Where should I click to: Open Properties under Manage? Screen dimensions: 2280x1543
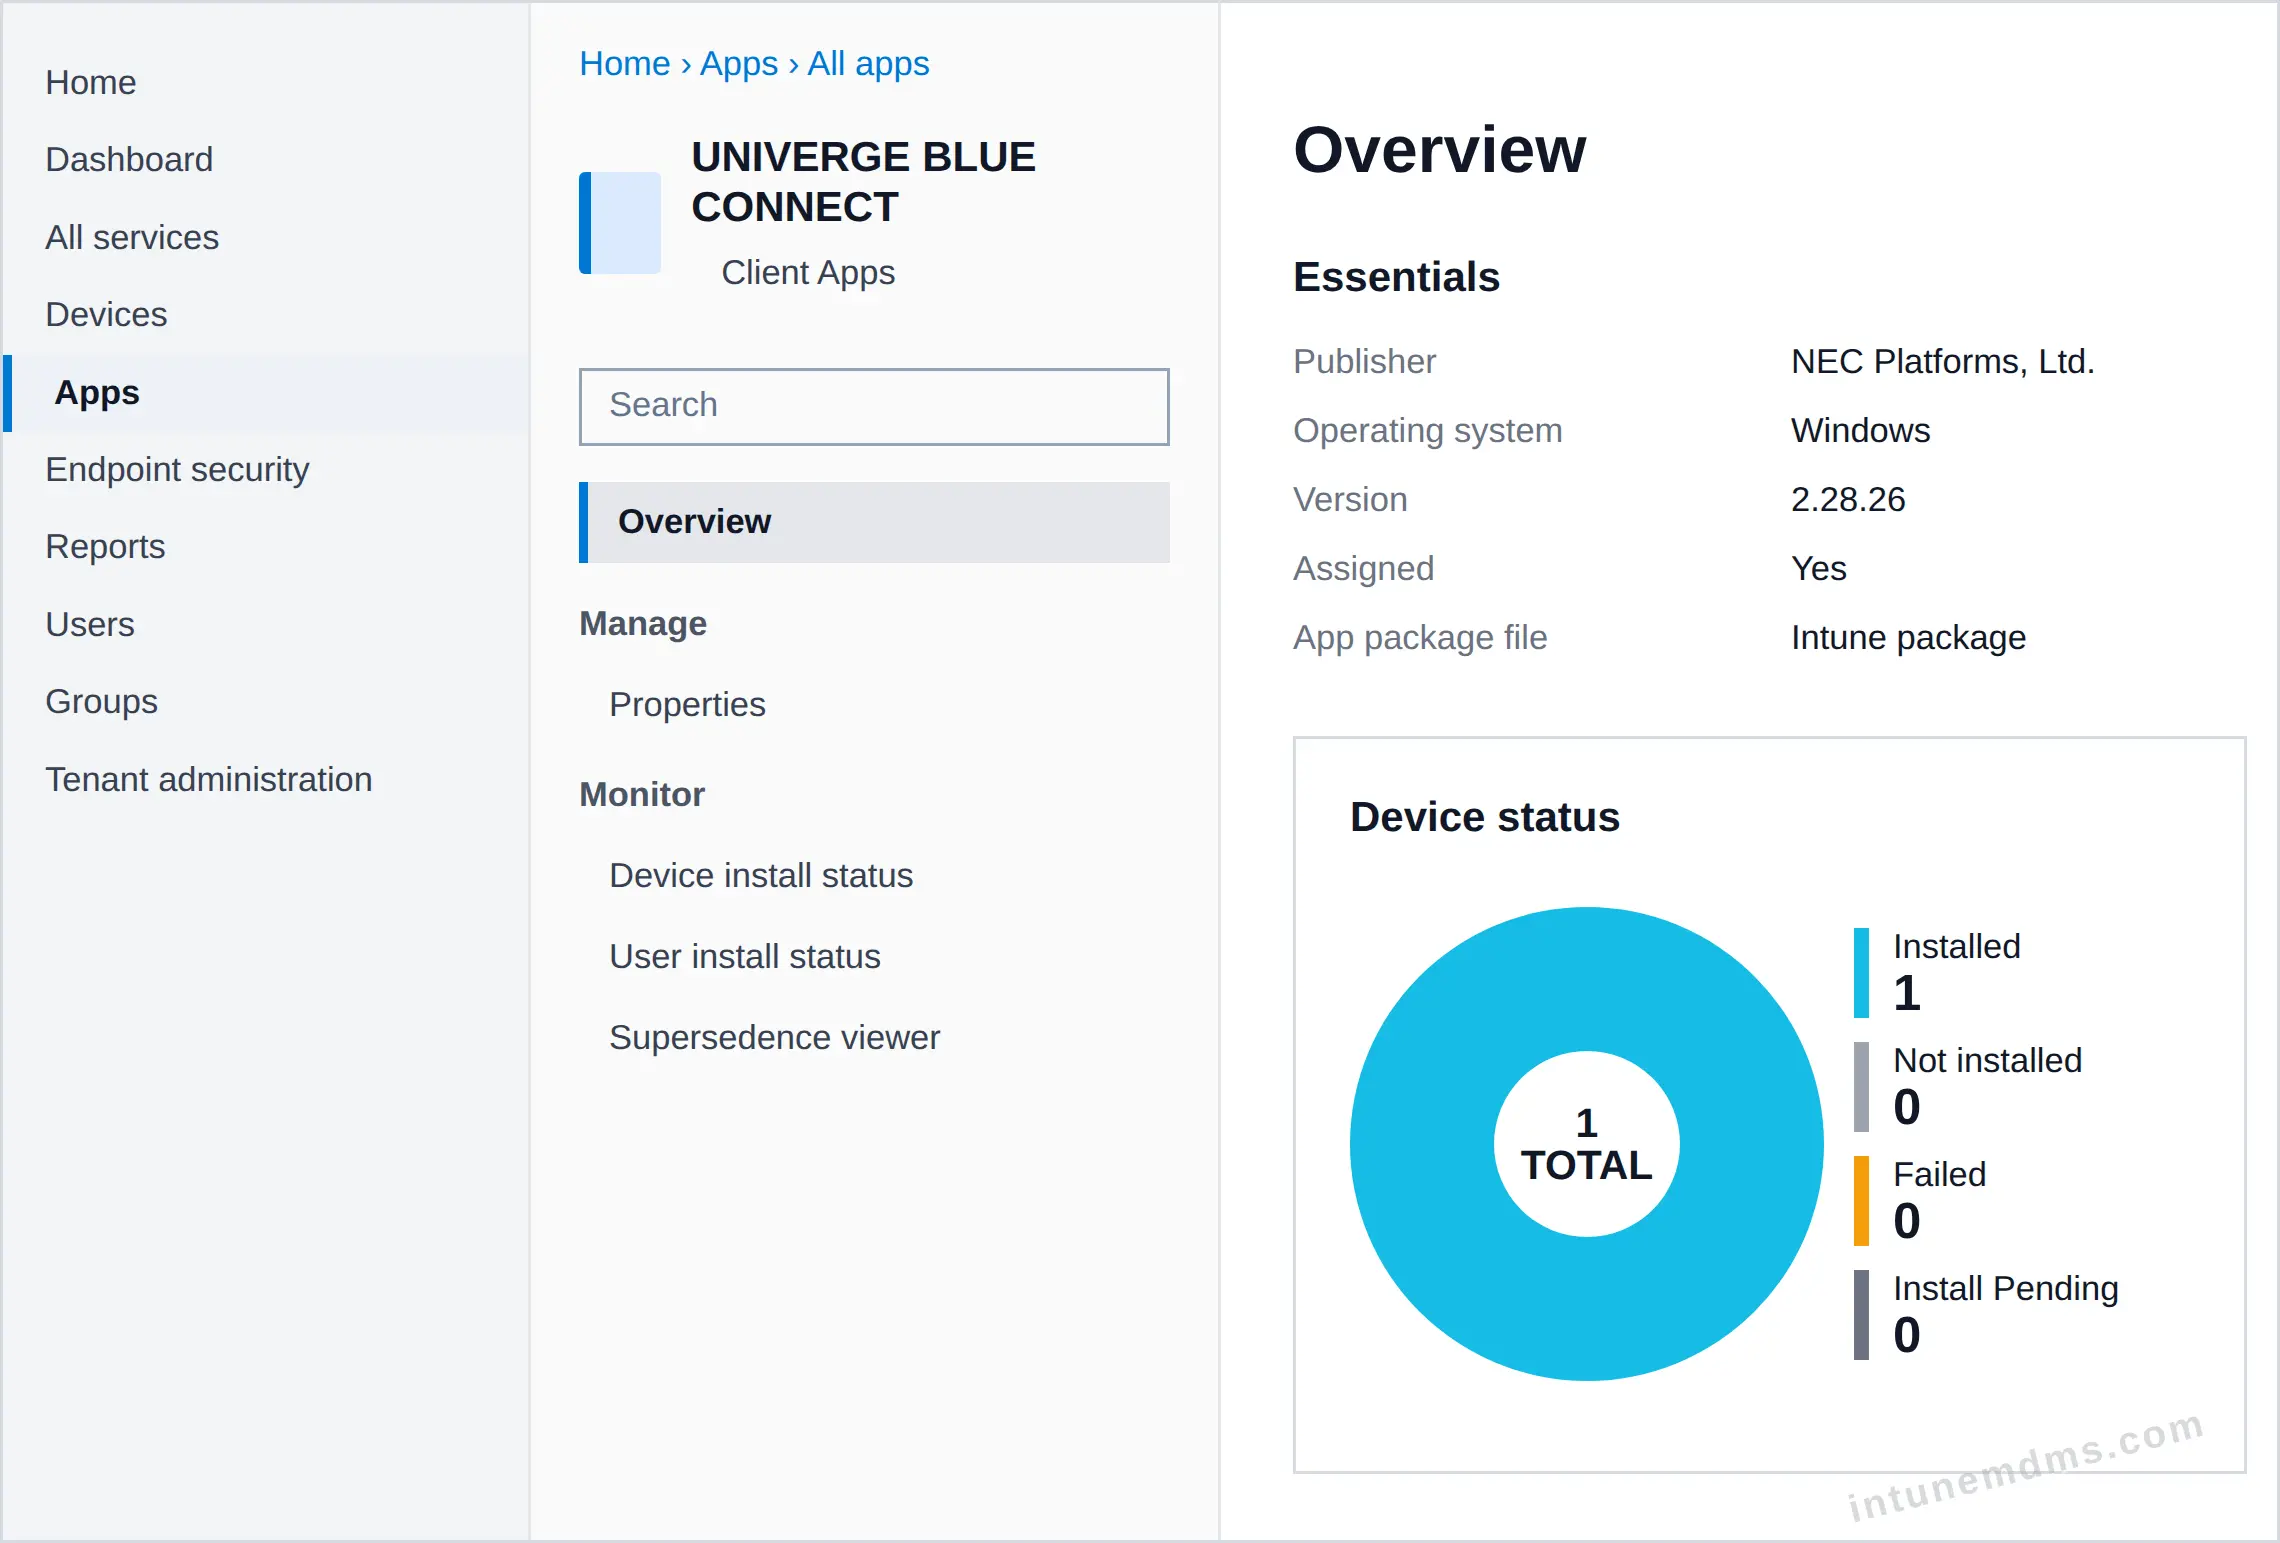coord(687,705)
